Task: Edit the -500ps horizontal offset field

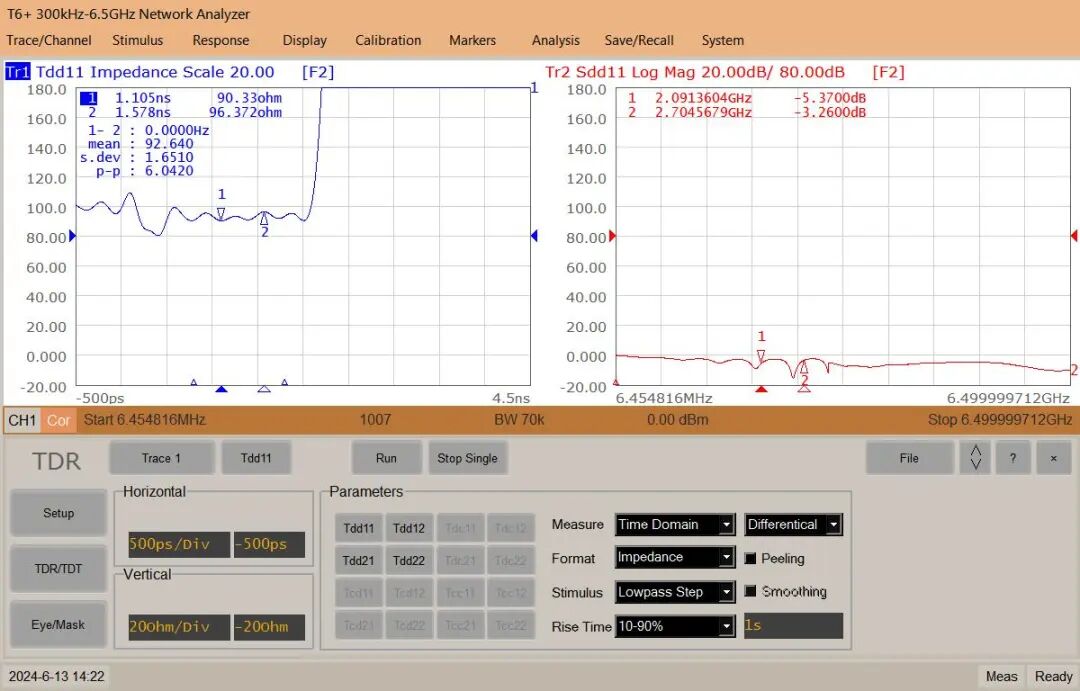Action: coord(269,544)
